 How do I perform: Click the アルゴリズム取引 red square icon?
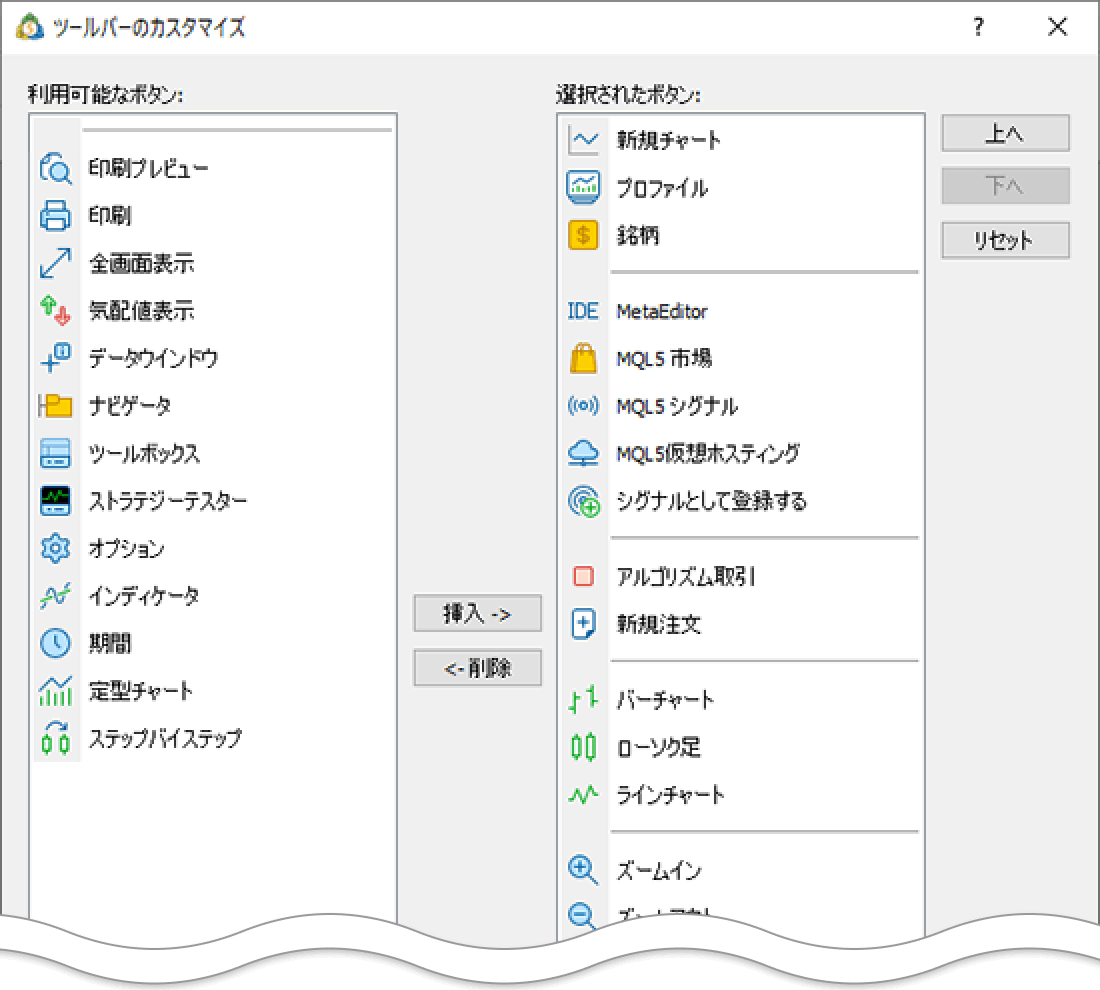(583, 576)
